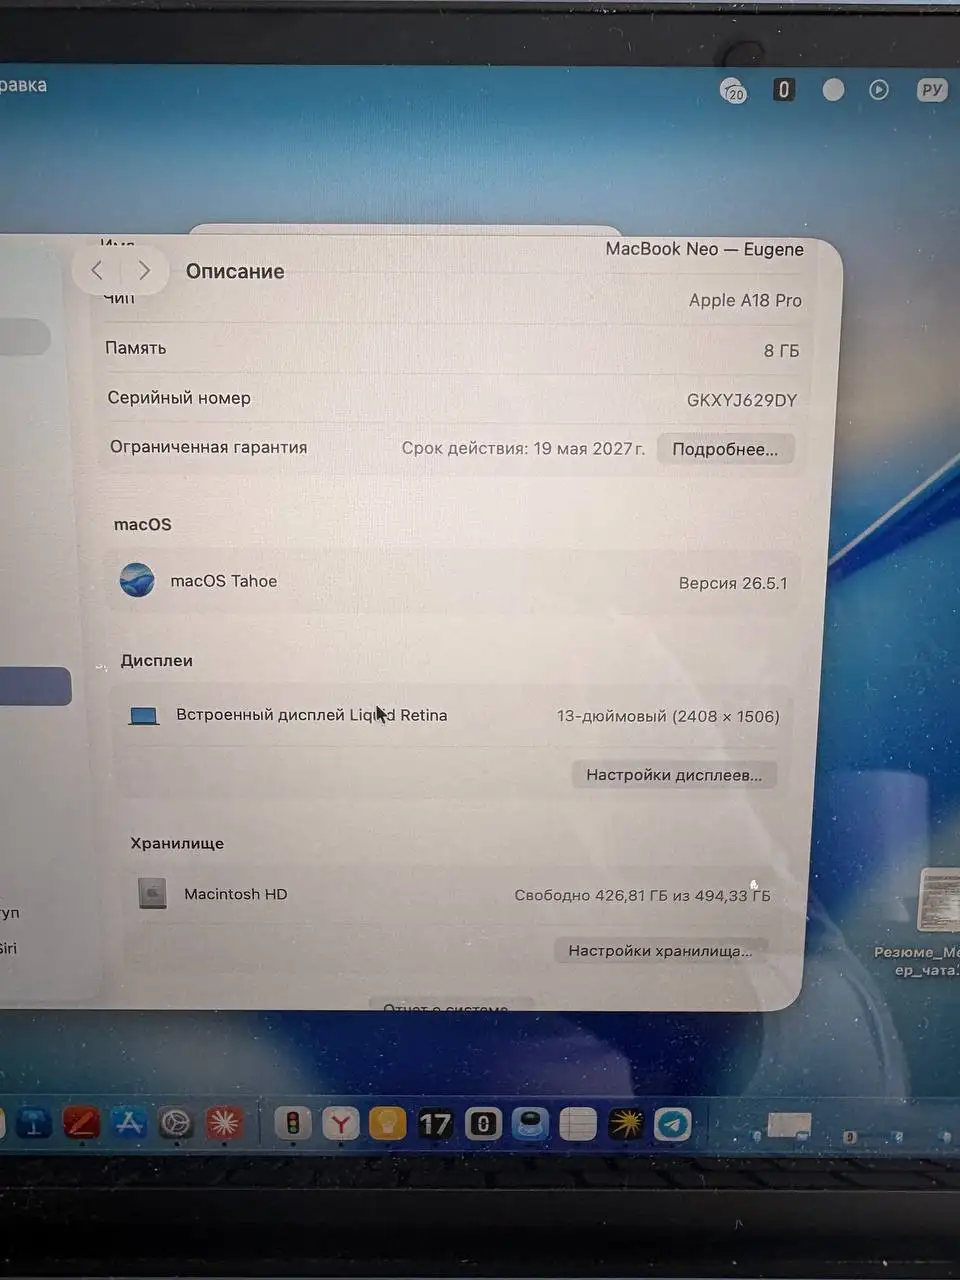Viewport: 960px width, 1280px height.
Task: Open the traffic light app in Dock
Action: click(293, 1124)
